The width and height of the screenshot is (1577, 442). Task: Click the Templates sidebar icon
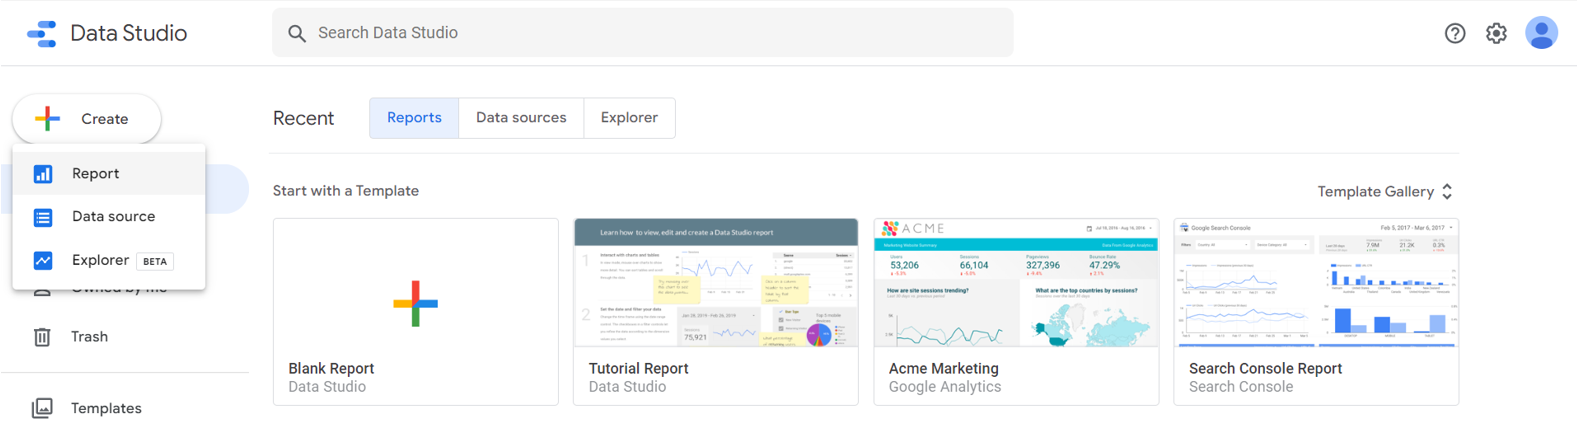[42, 408]
